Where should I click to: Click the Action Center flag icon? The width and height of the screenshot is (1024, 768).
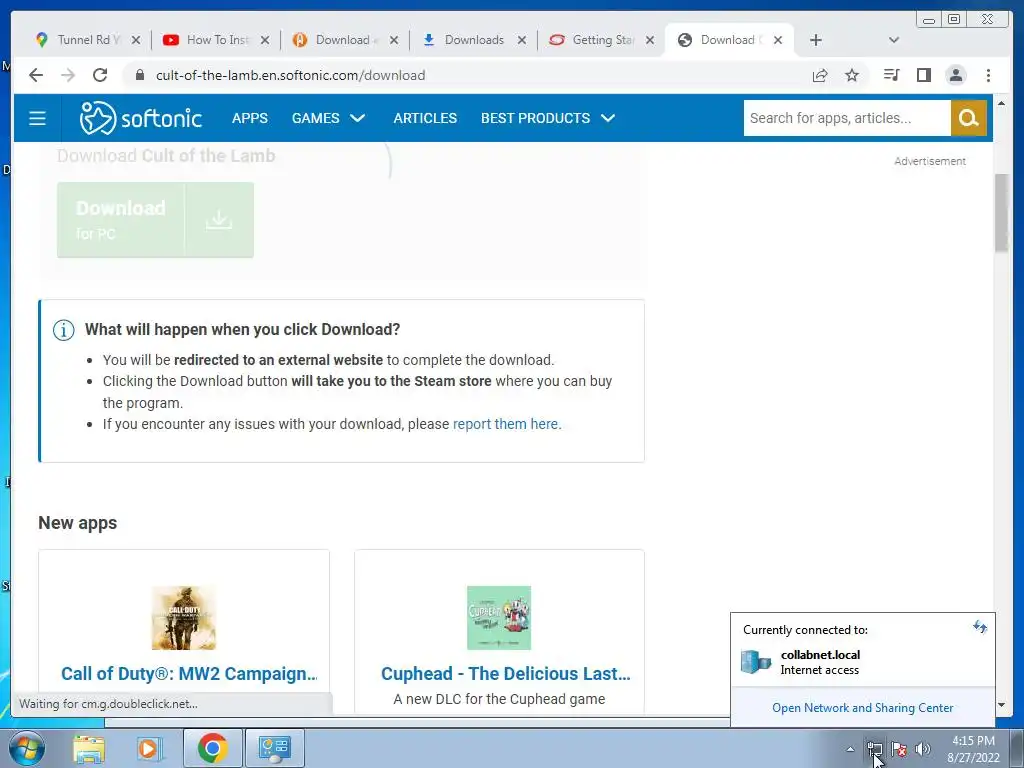pos(899,749)
